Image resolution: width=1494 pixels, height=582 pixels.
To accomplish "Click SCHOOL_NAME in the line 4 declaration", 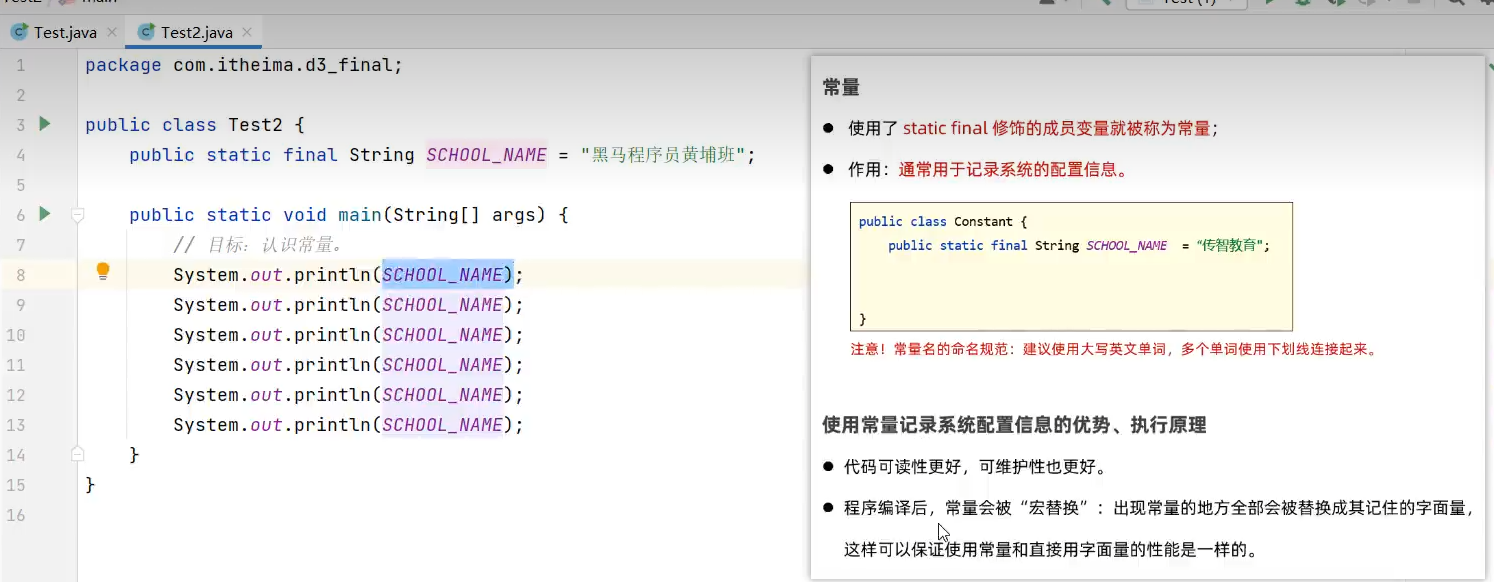I will point(487,155).
